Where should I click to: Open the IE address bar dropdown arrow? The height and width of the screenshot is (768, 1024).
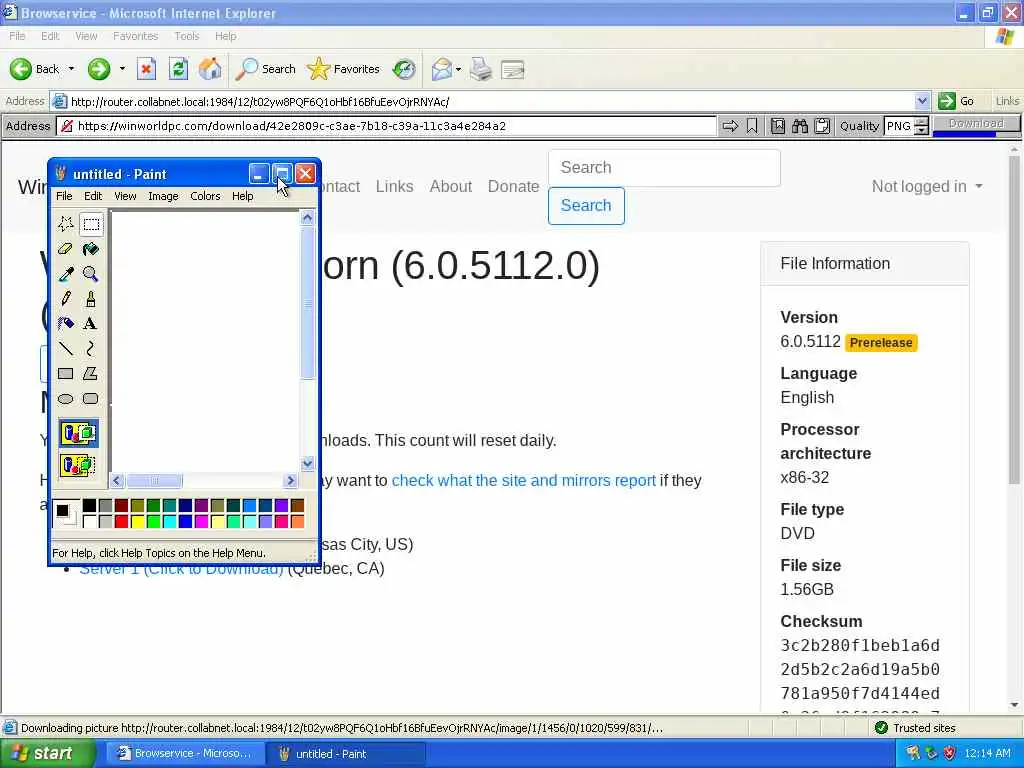pos(921,101)
